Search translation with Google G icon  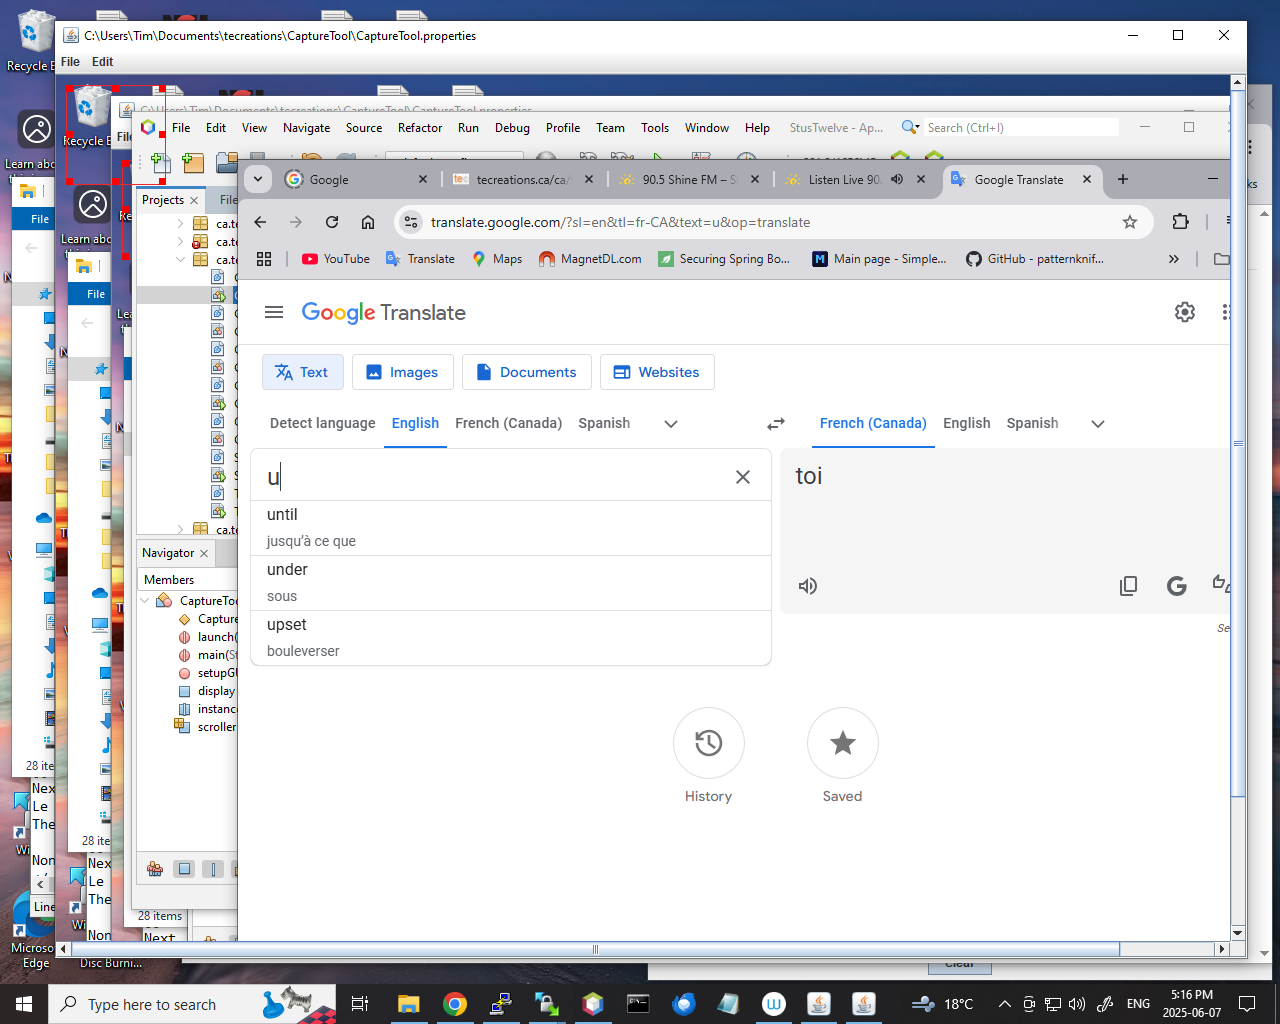tap(1177, 586)
